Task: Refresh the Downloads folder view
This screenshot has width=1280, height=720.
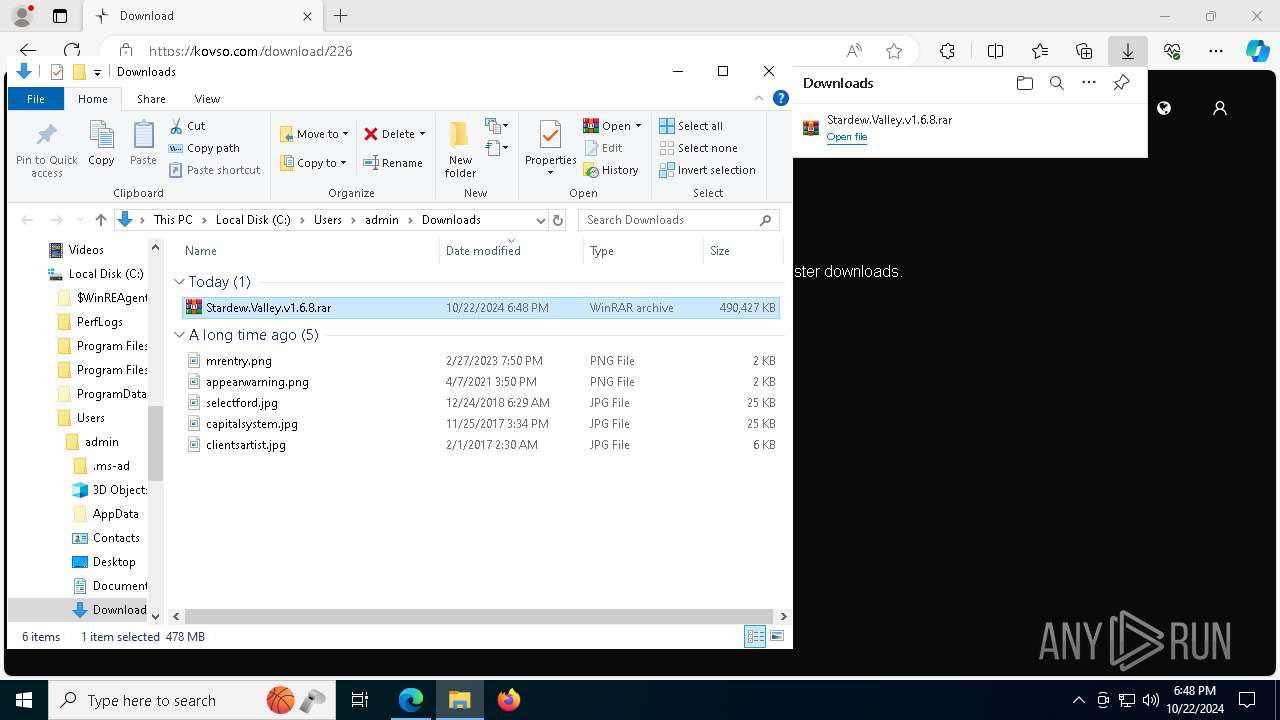Action: coord(558,220)
